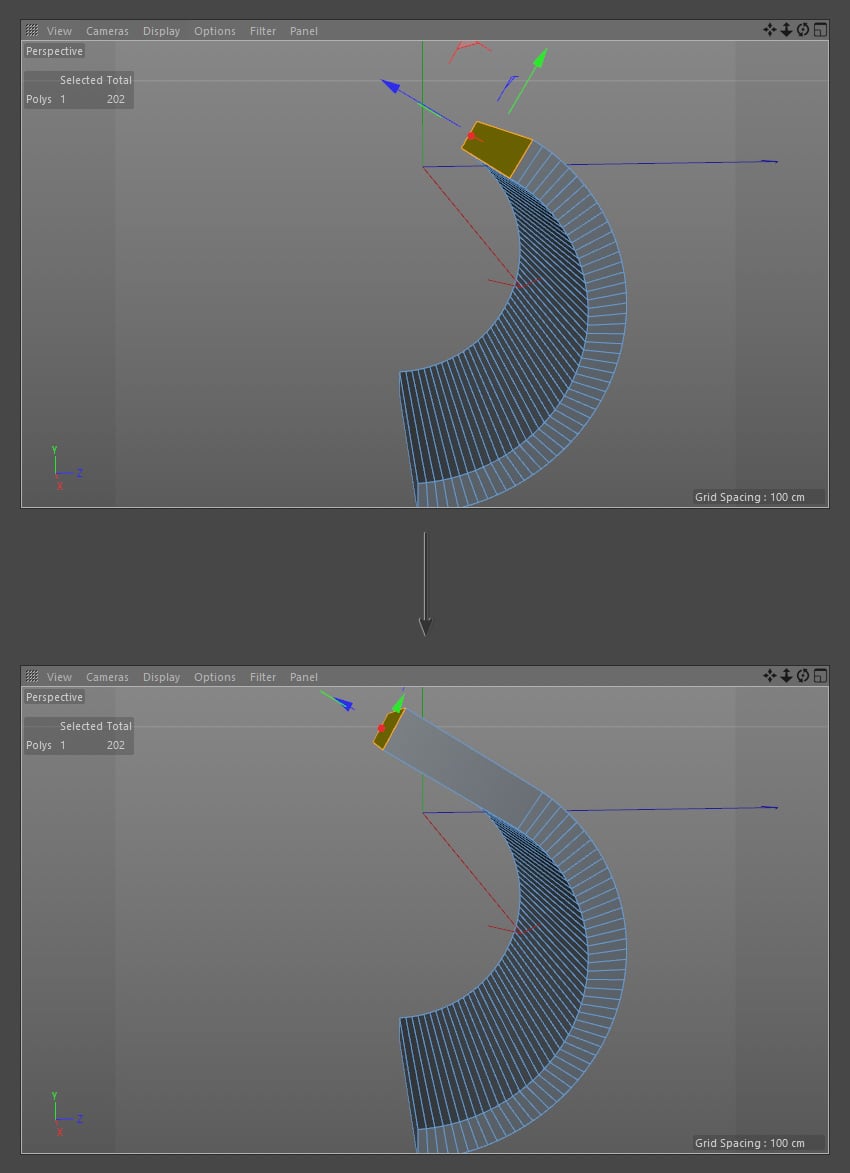
Task: Grab the blue axis arrow in bottom viewport
Action: [x=345, y=704]
